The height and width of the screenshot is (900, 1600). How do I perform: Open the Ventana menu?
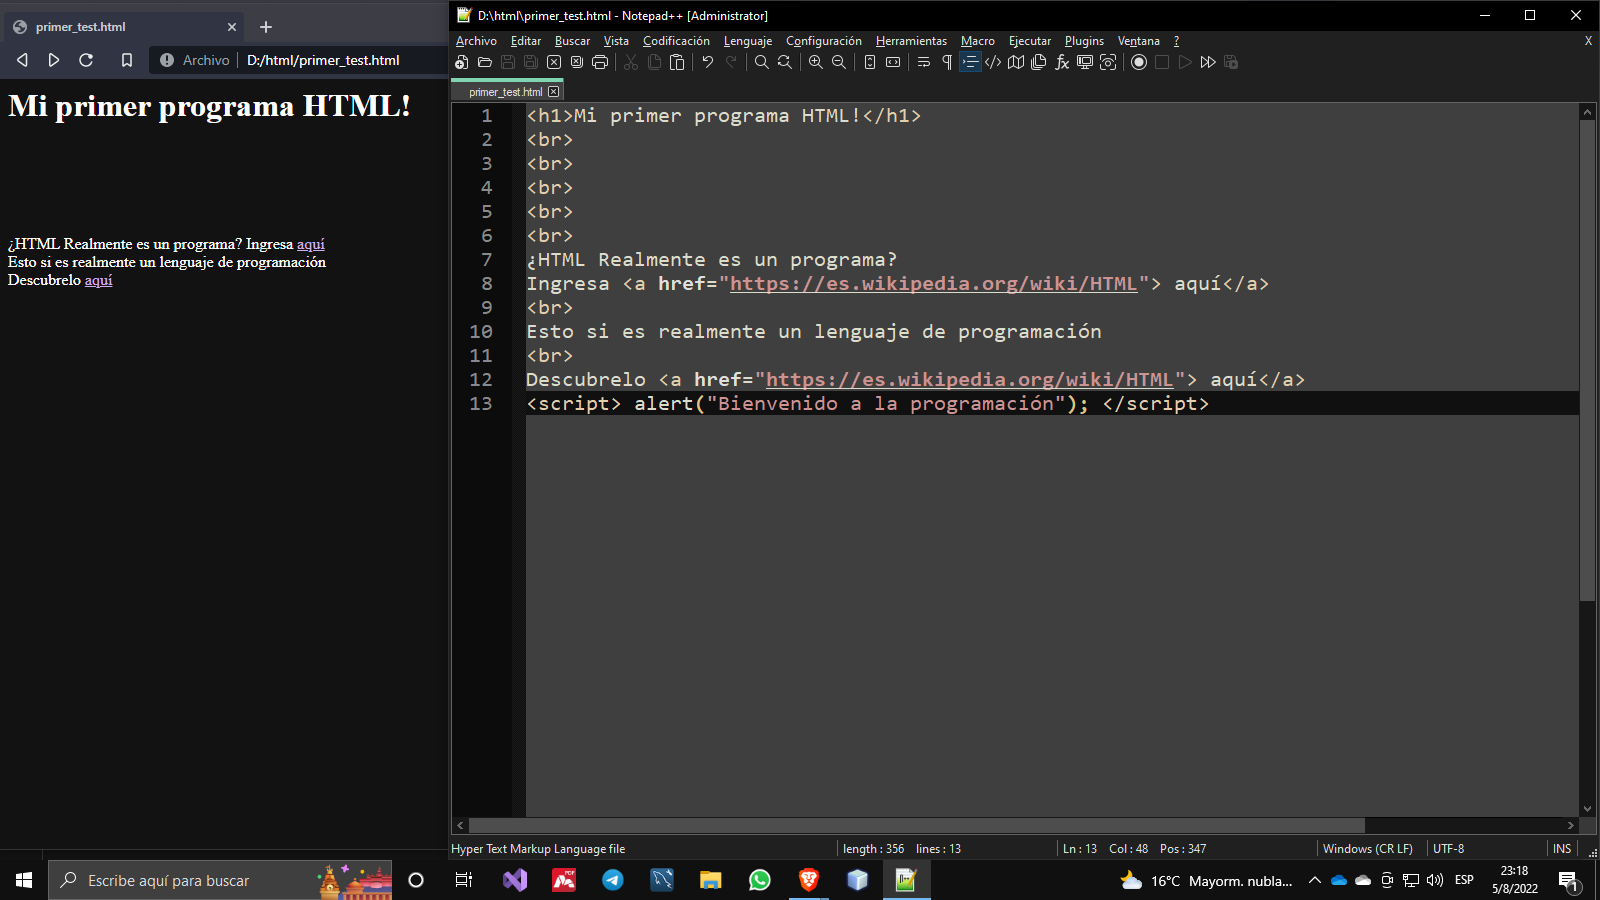point(1139,41)
